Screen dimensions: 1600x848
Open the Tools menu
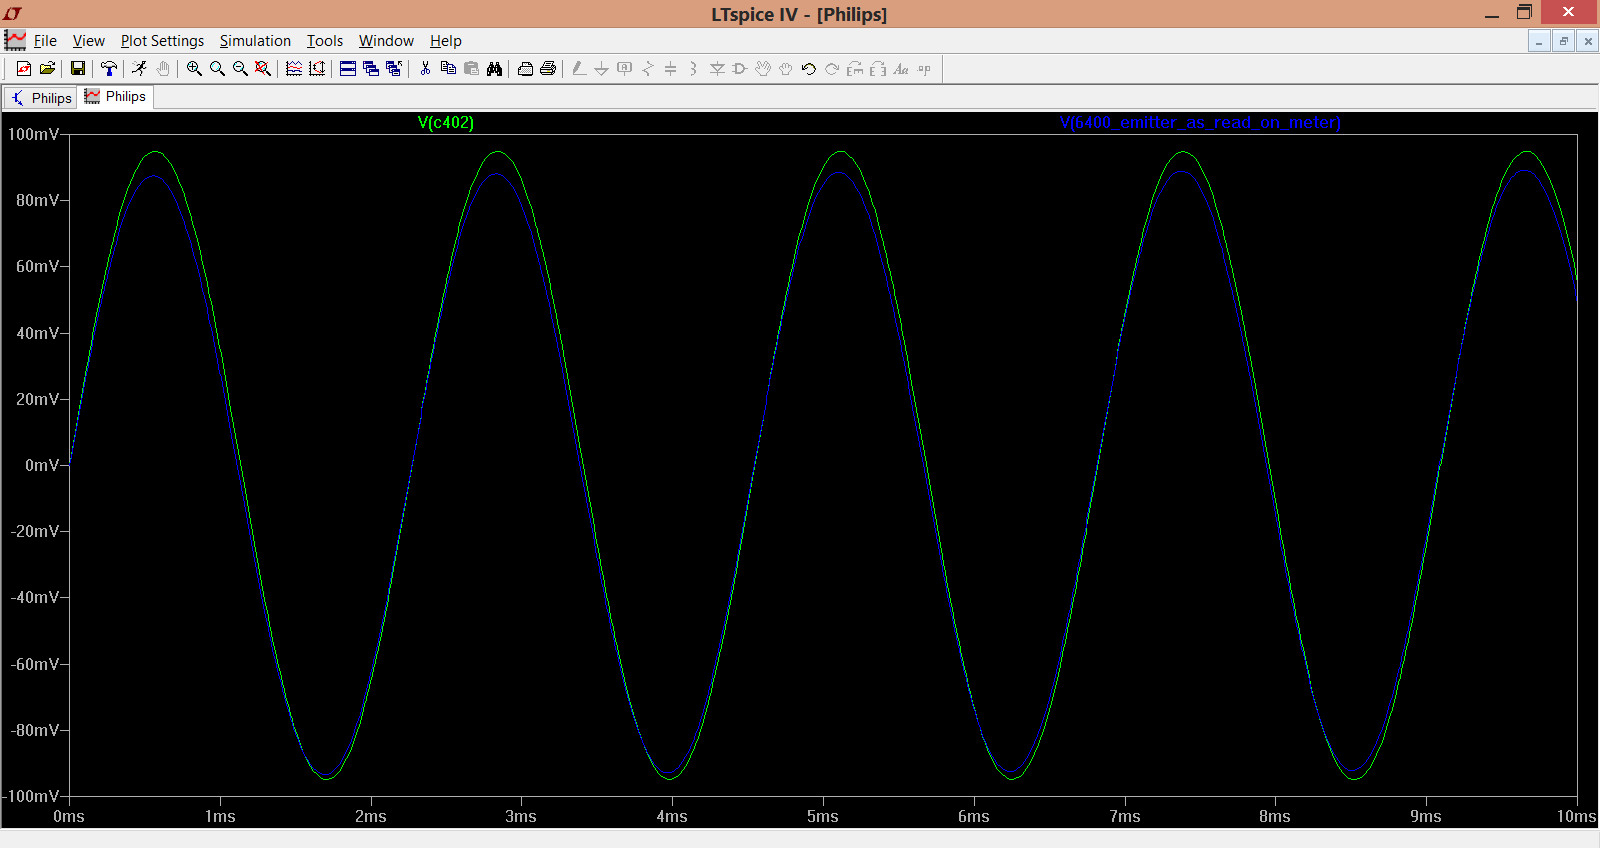(325, 41)
